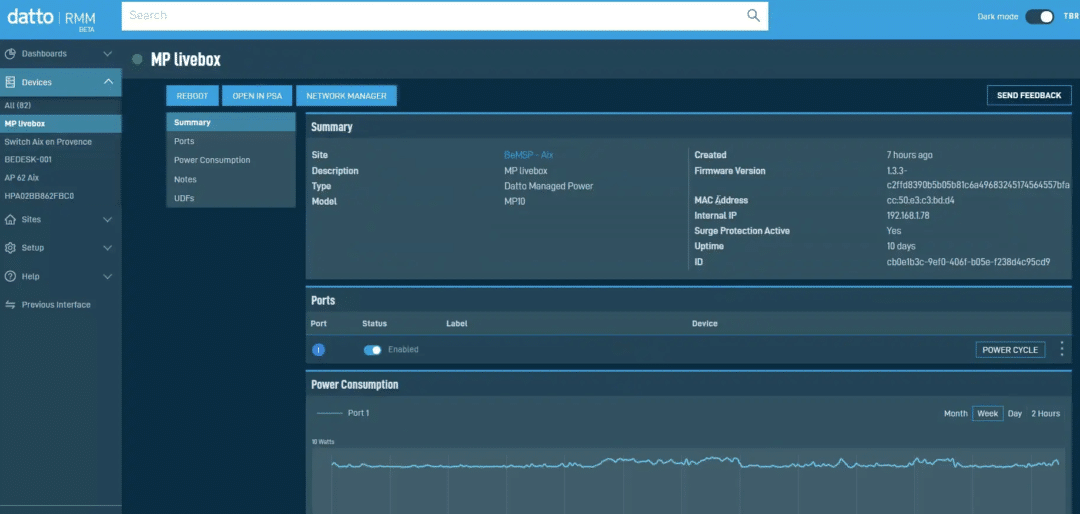
Task: Toggle the port 1 Enabled switch
Action: [x=373, y=350]
